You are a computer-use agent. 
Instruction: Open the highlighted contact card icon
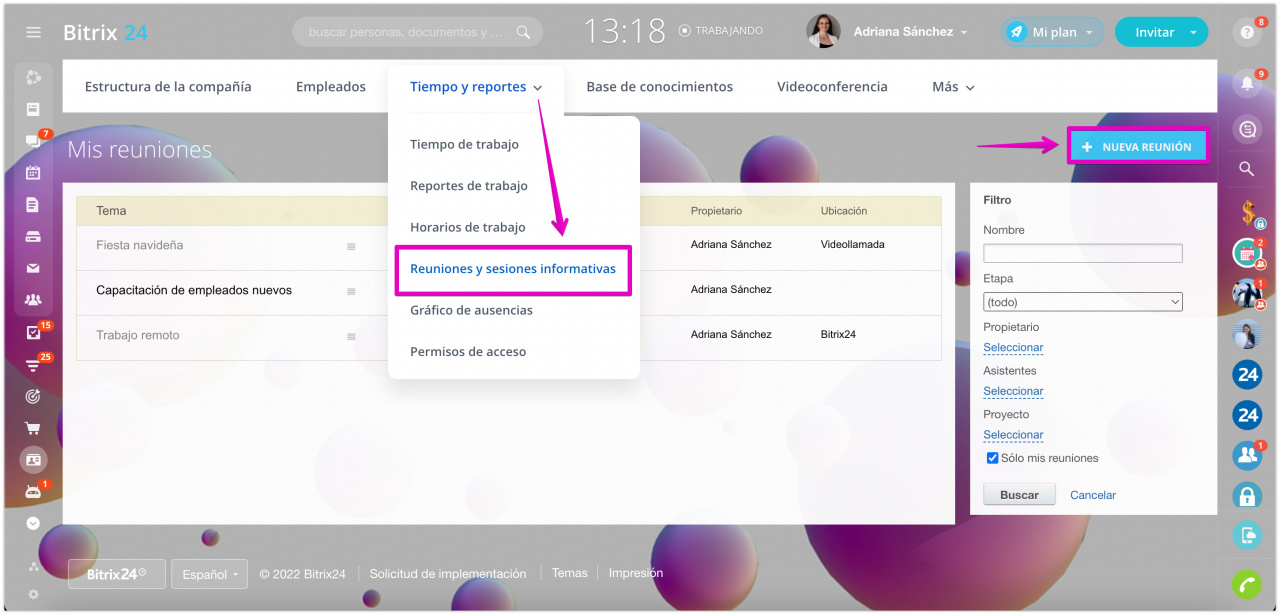click(x=33, y=460)
